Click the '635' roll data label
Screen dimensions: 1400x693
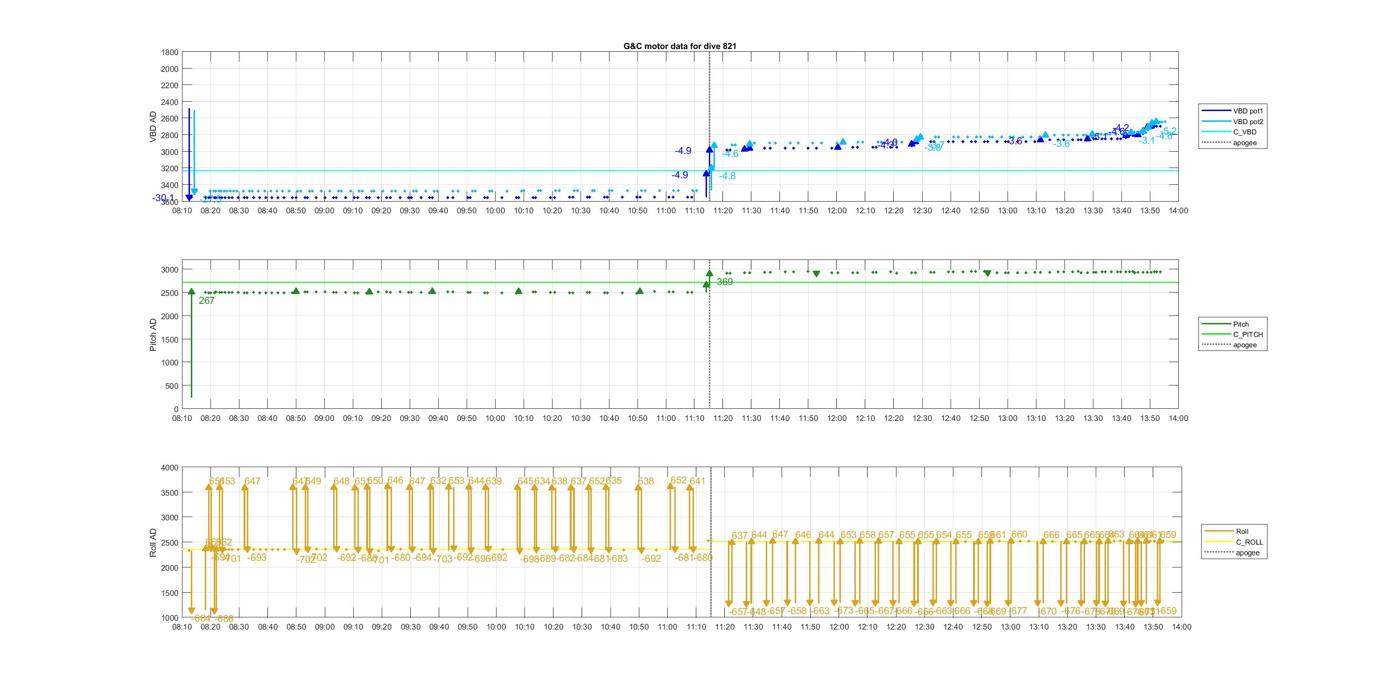[613, 481]
